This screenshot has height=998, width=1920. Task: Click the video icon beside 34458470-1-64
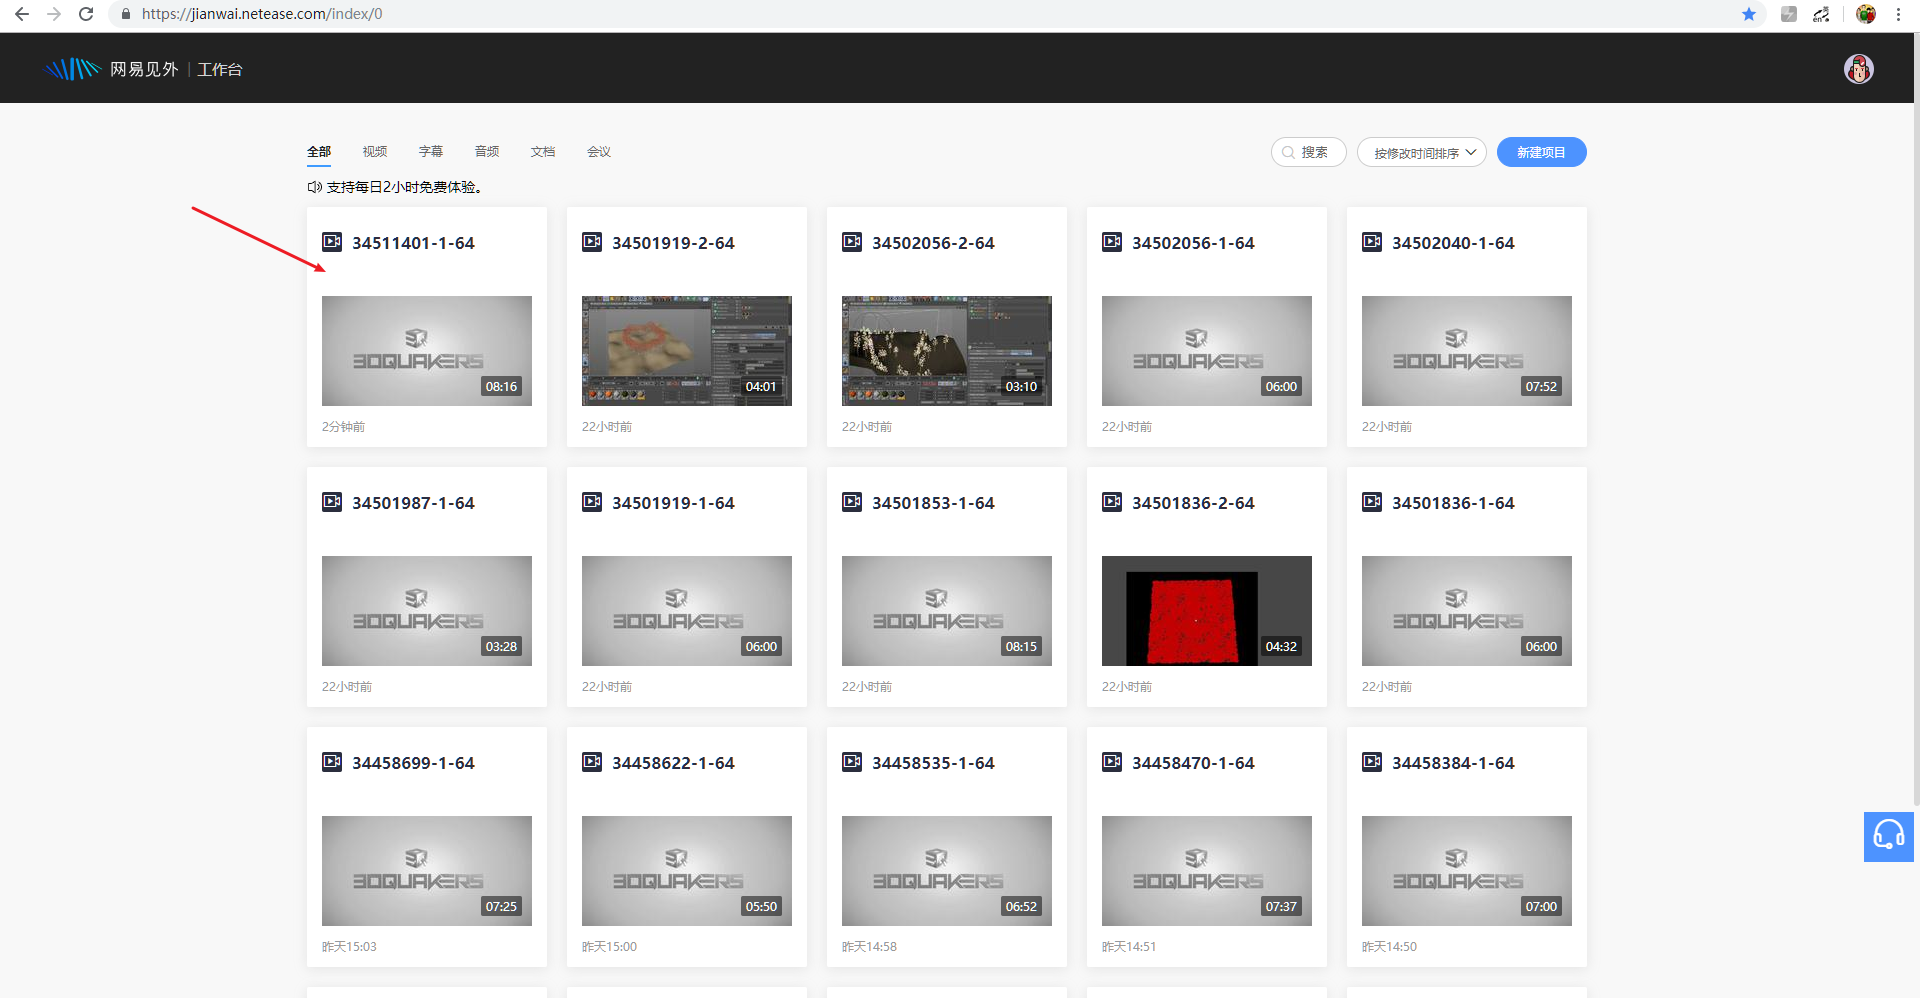click(1112, 762)
